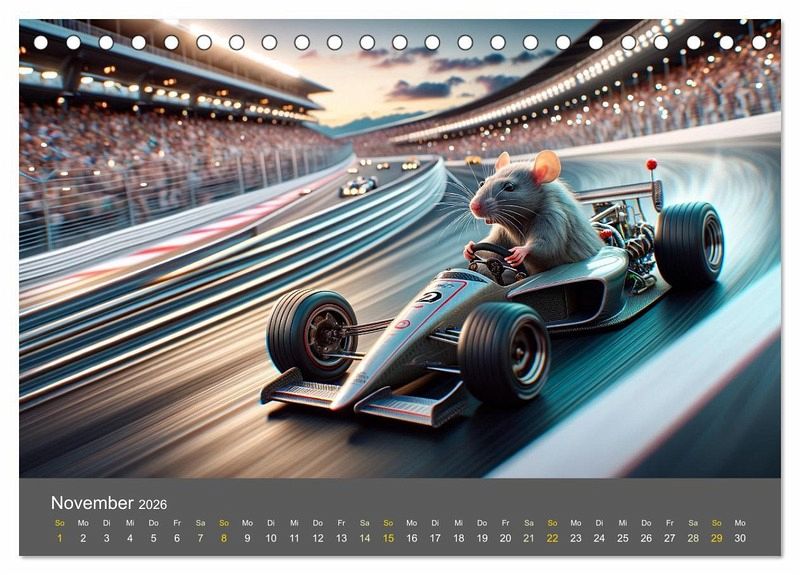Select date 16 in the calendar row

click(412, 538)
